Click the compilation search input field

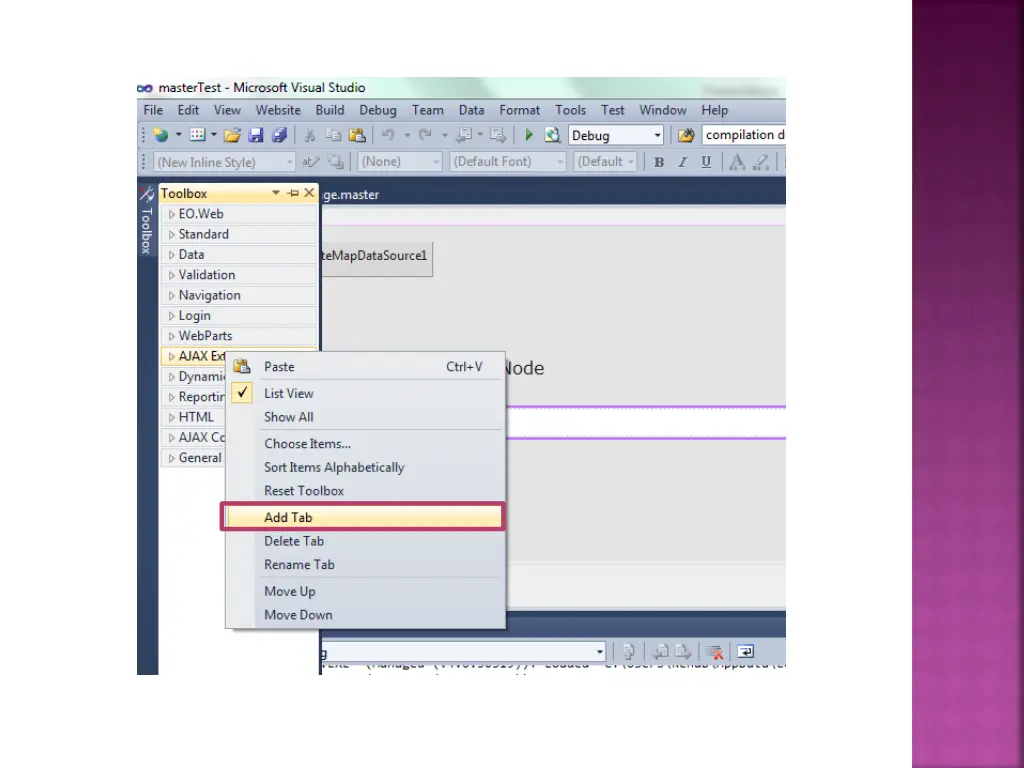point(744,135)
